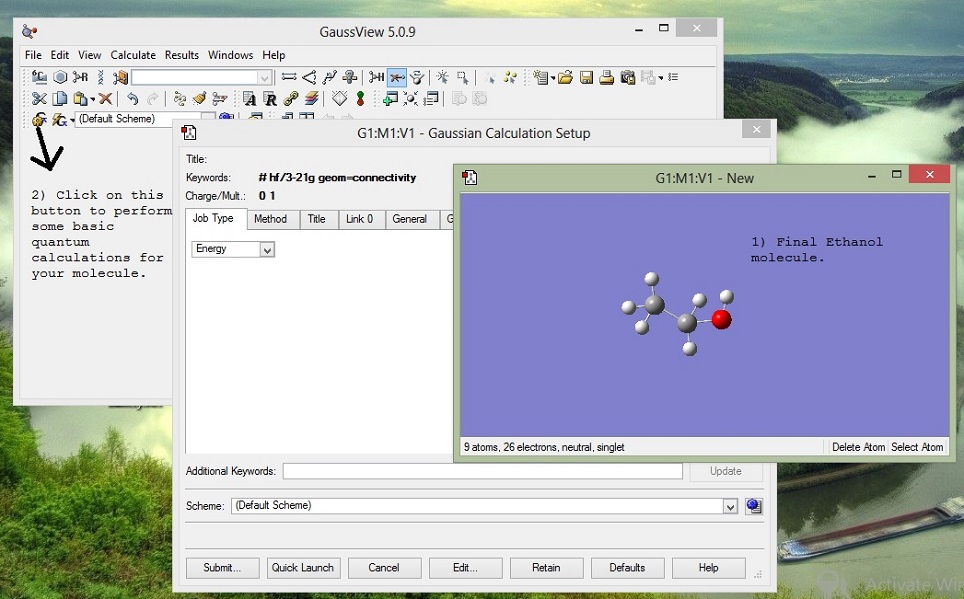Open the Windows menu
The height and width of the screenshot is (599, 964).
click(x=231, y=55)
